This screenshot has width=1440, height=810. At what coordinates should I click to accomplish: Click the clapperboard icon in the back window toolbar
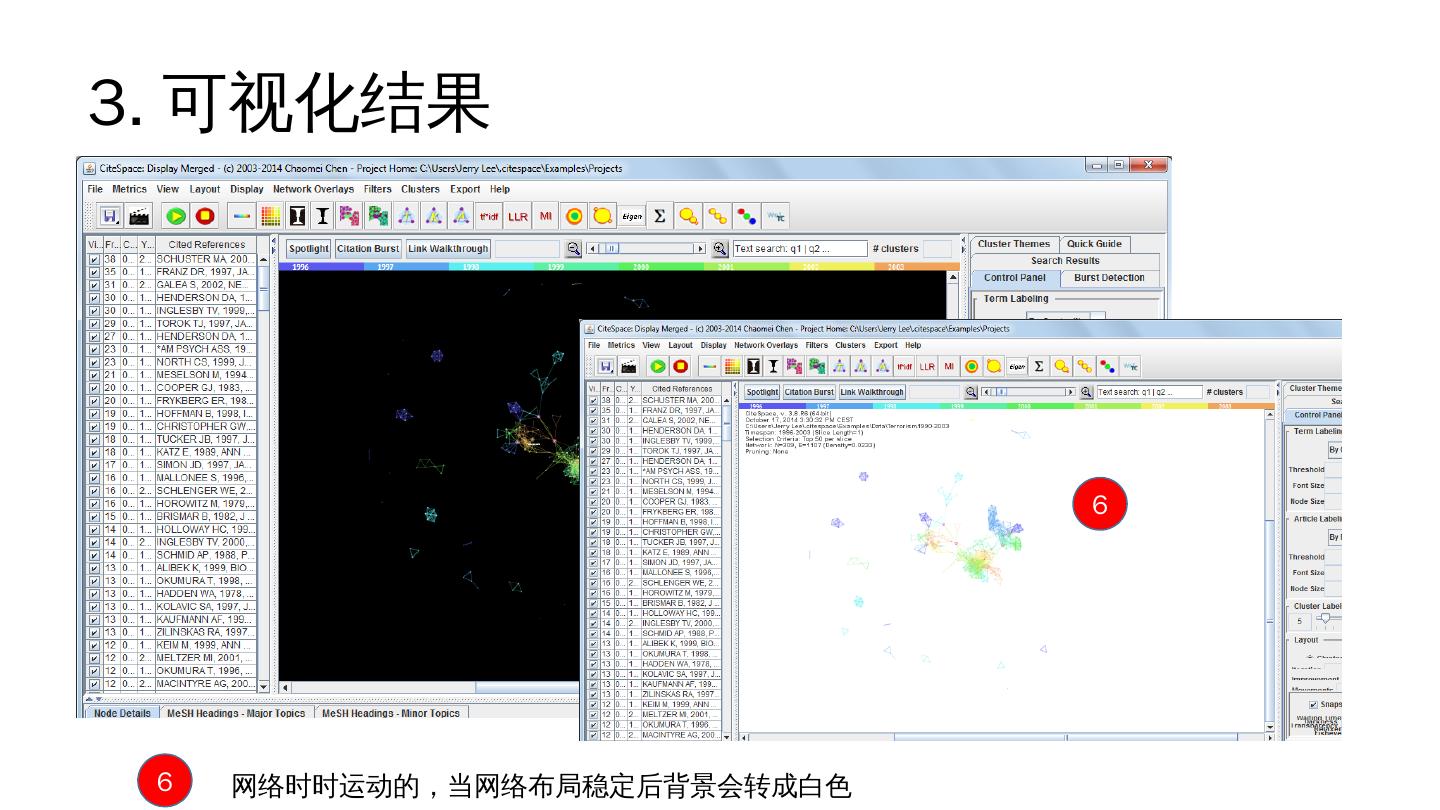[x=139, y=216]
